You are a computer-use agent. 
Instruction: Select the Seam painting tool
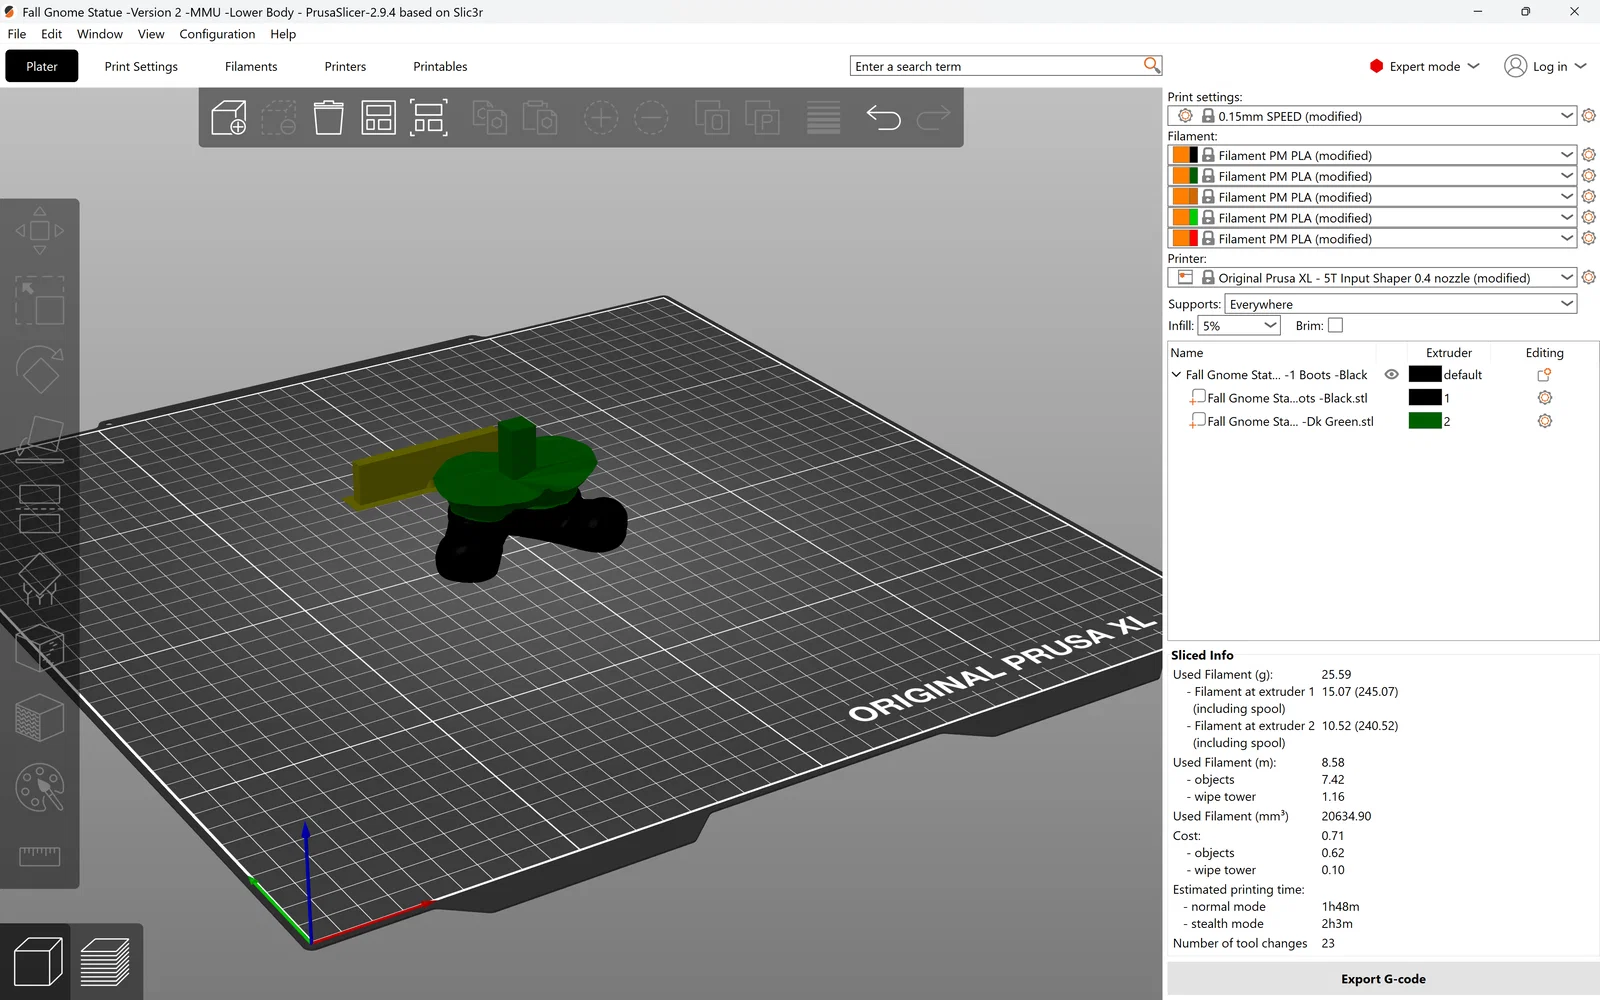(x=40, y=649)
